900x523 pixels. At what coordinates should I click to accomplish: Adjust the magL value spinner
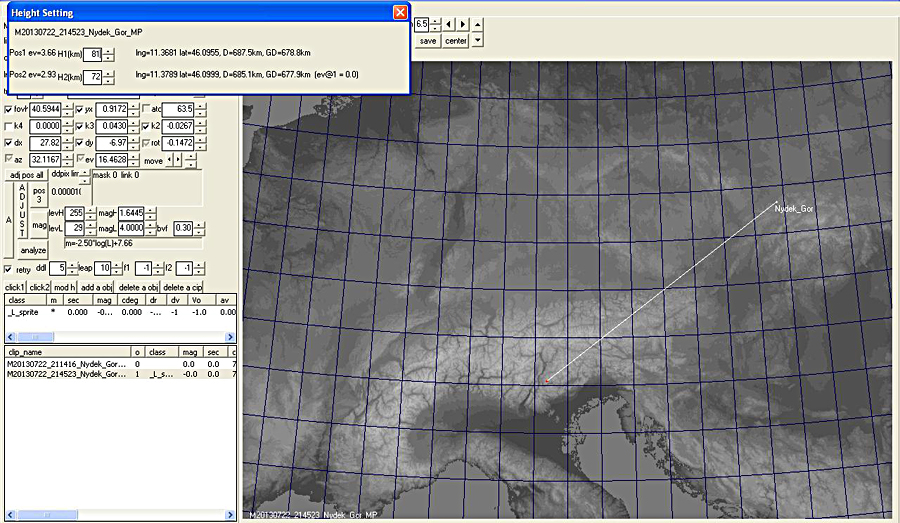(150, 228)
